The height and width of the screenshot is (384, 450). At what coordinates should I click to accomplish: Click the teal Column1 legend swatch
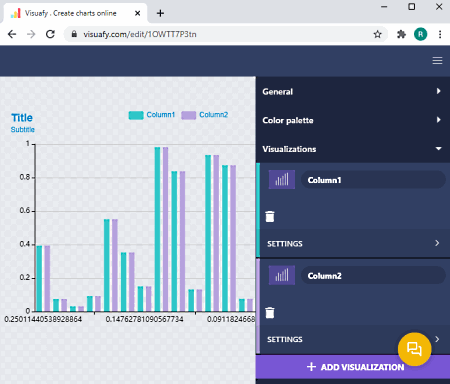tap(136, 115)
